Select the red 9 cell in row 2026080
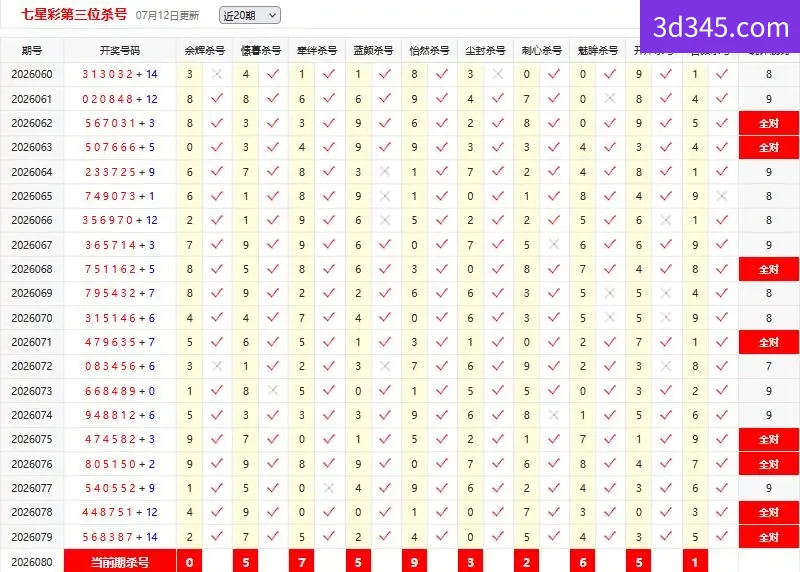 [x=414, y=561]
